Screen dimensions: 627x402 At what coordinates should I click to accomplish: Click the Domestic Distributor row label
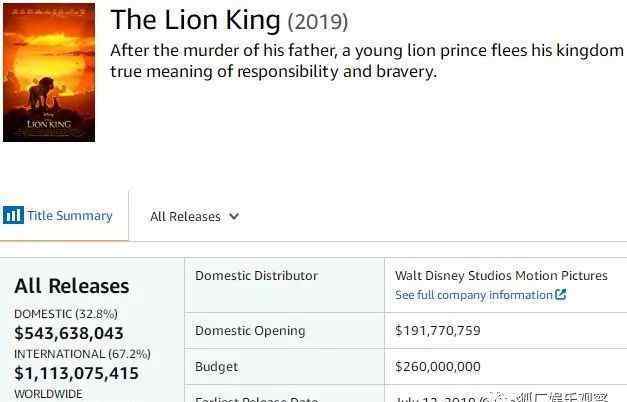click(256, 275)
